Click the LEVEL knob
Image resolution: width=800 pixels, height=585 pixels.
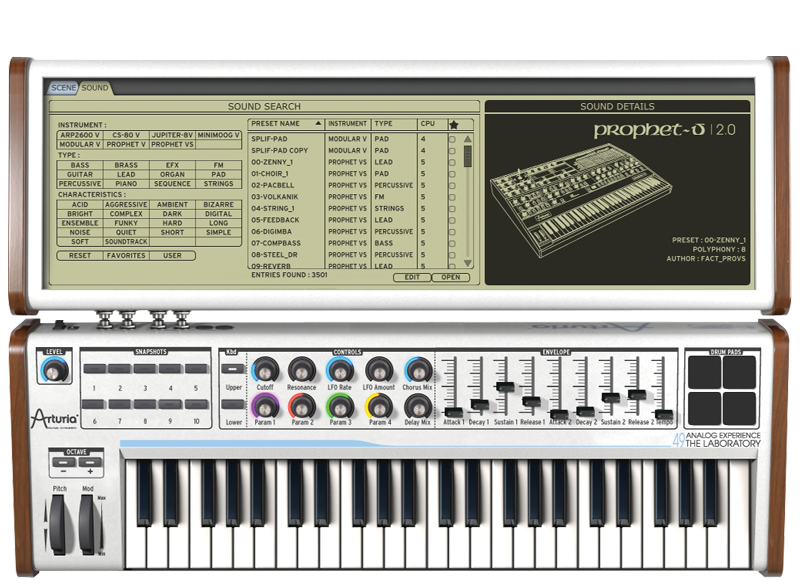click(54, 370)
